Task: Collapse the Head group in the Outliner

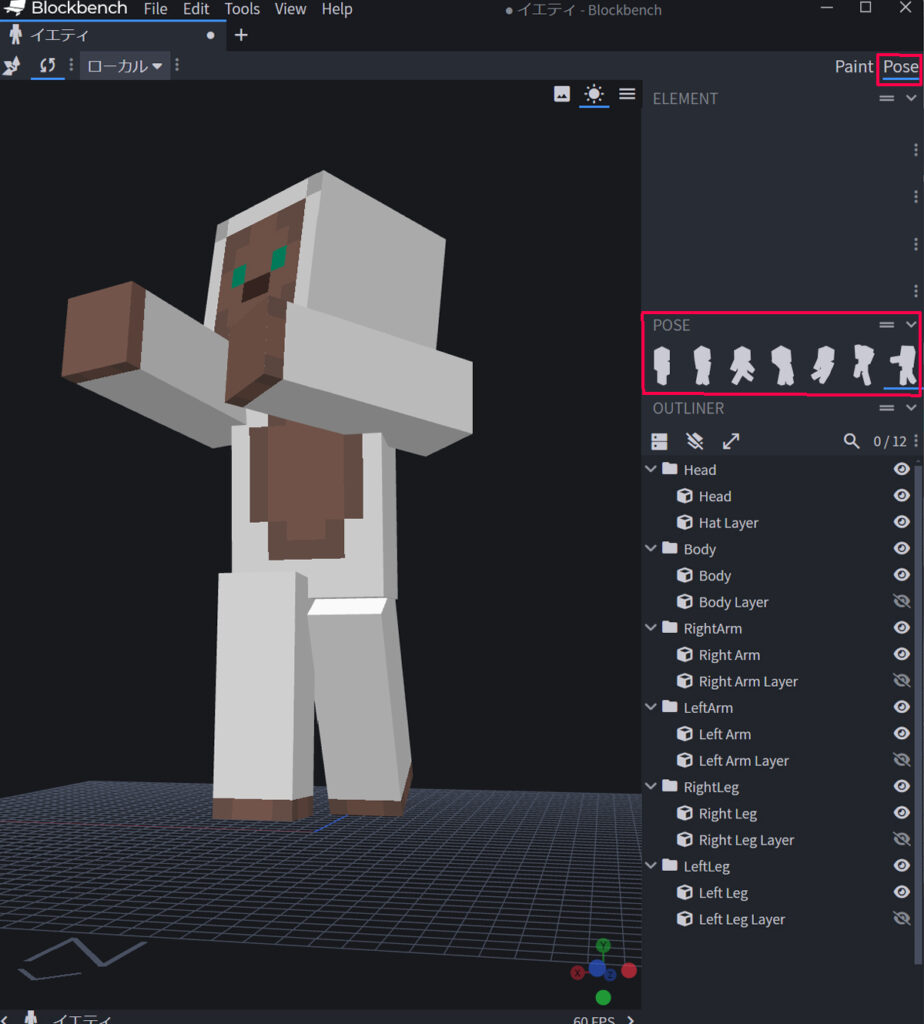Action: (x=651, y=468)
